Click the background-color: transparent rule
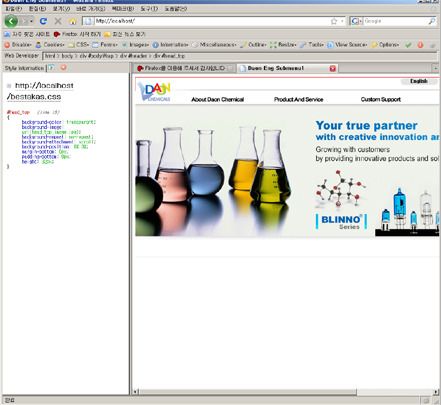Screen dimensions: 441x405 [x=59, y=122]
